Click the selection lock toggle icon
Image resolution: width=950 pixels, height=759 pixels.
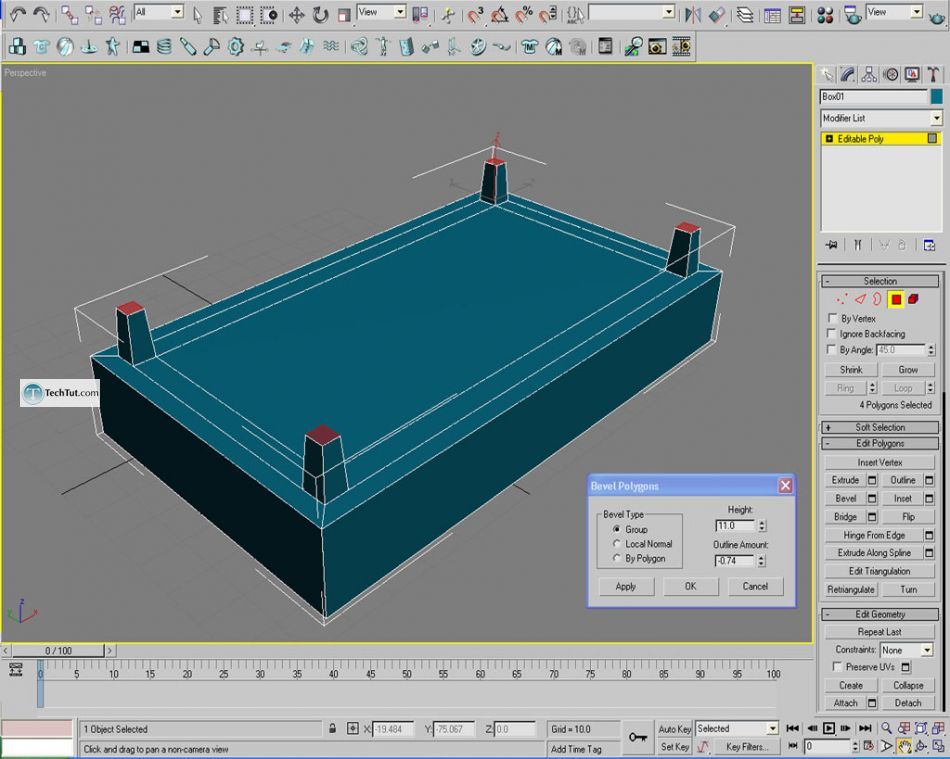click(332, 729)
